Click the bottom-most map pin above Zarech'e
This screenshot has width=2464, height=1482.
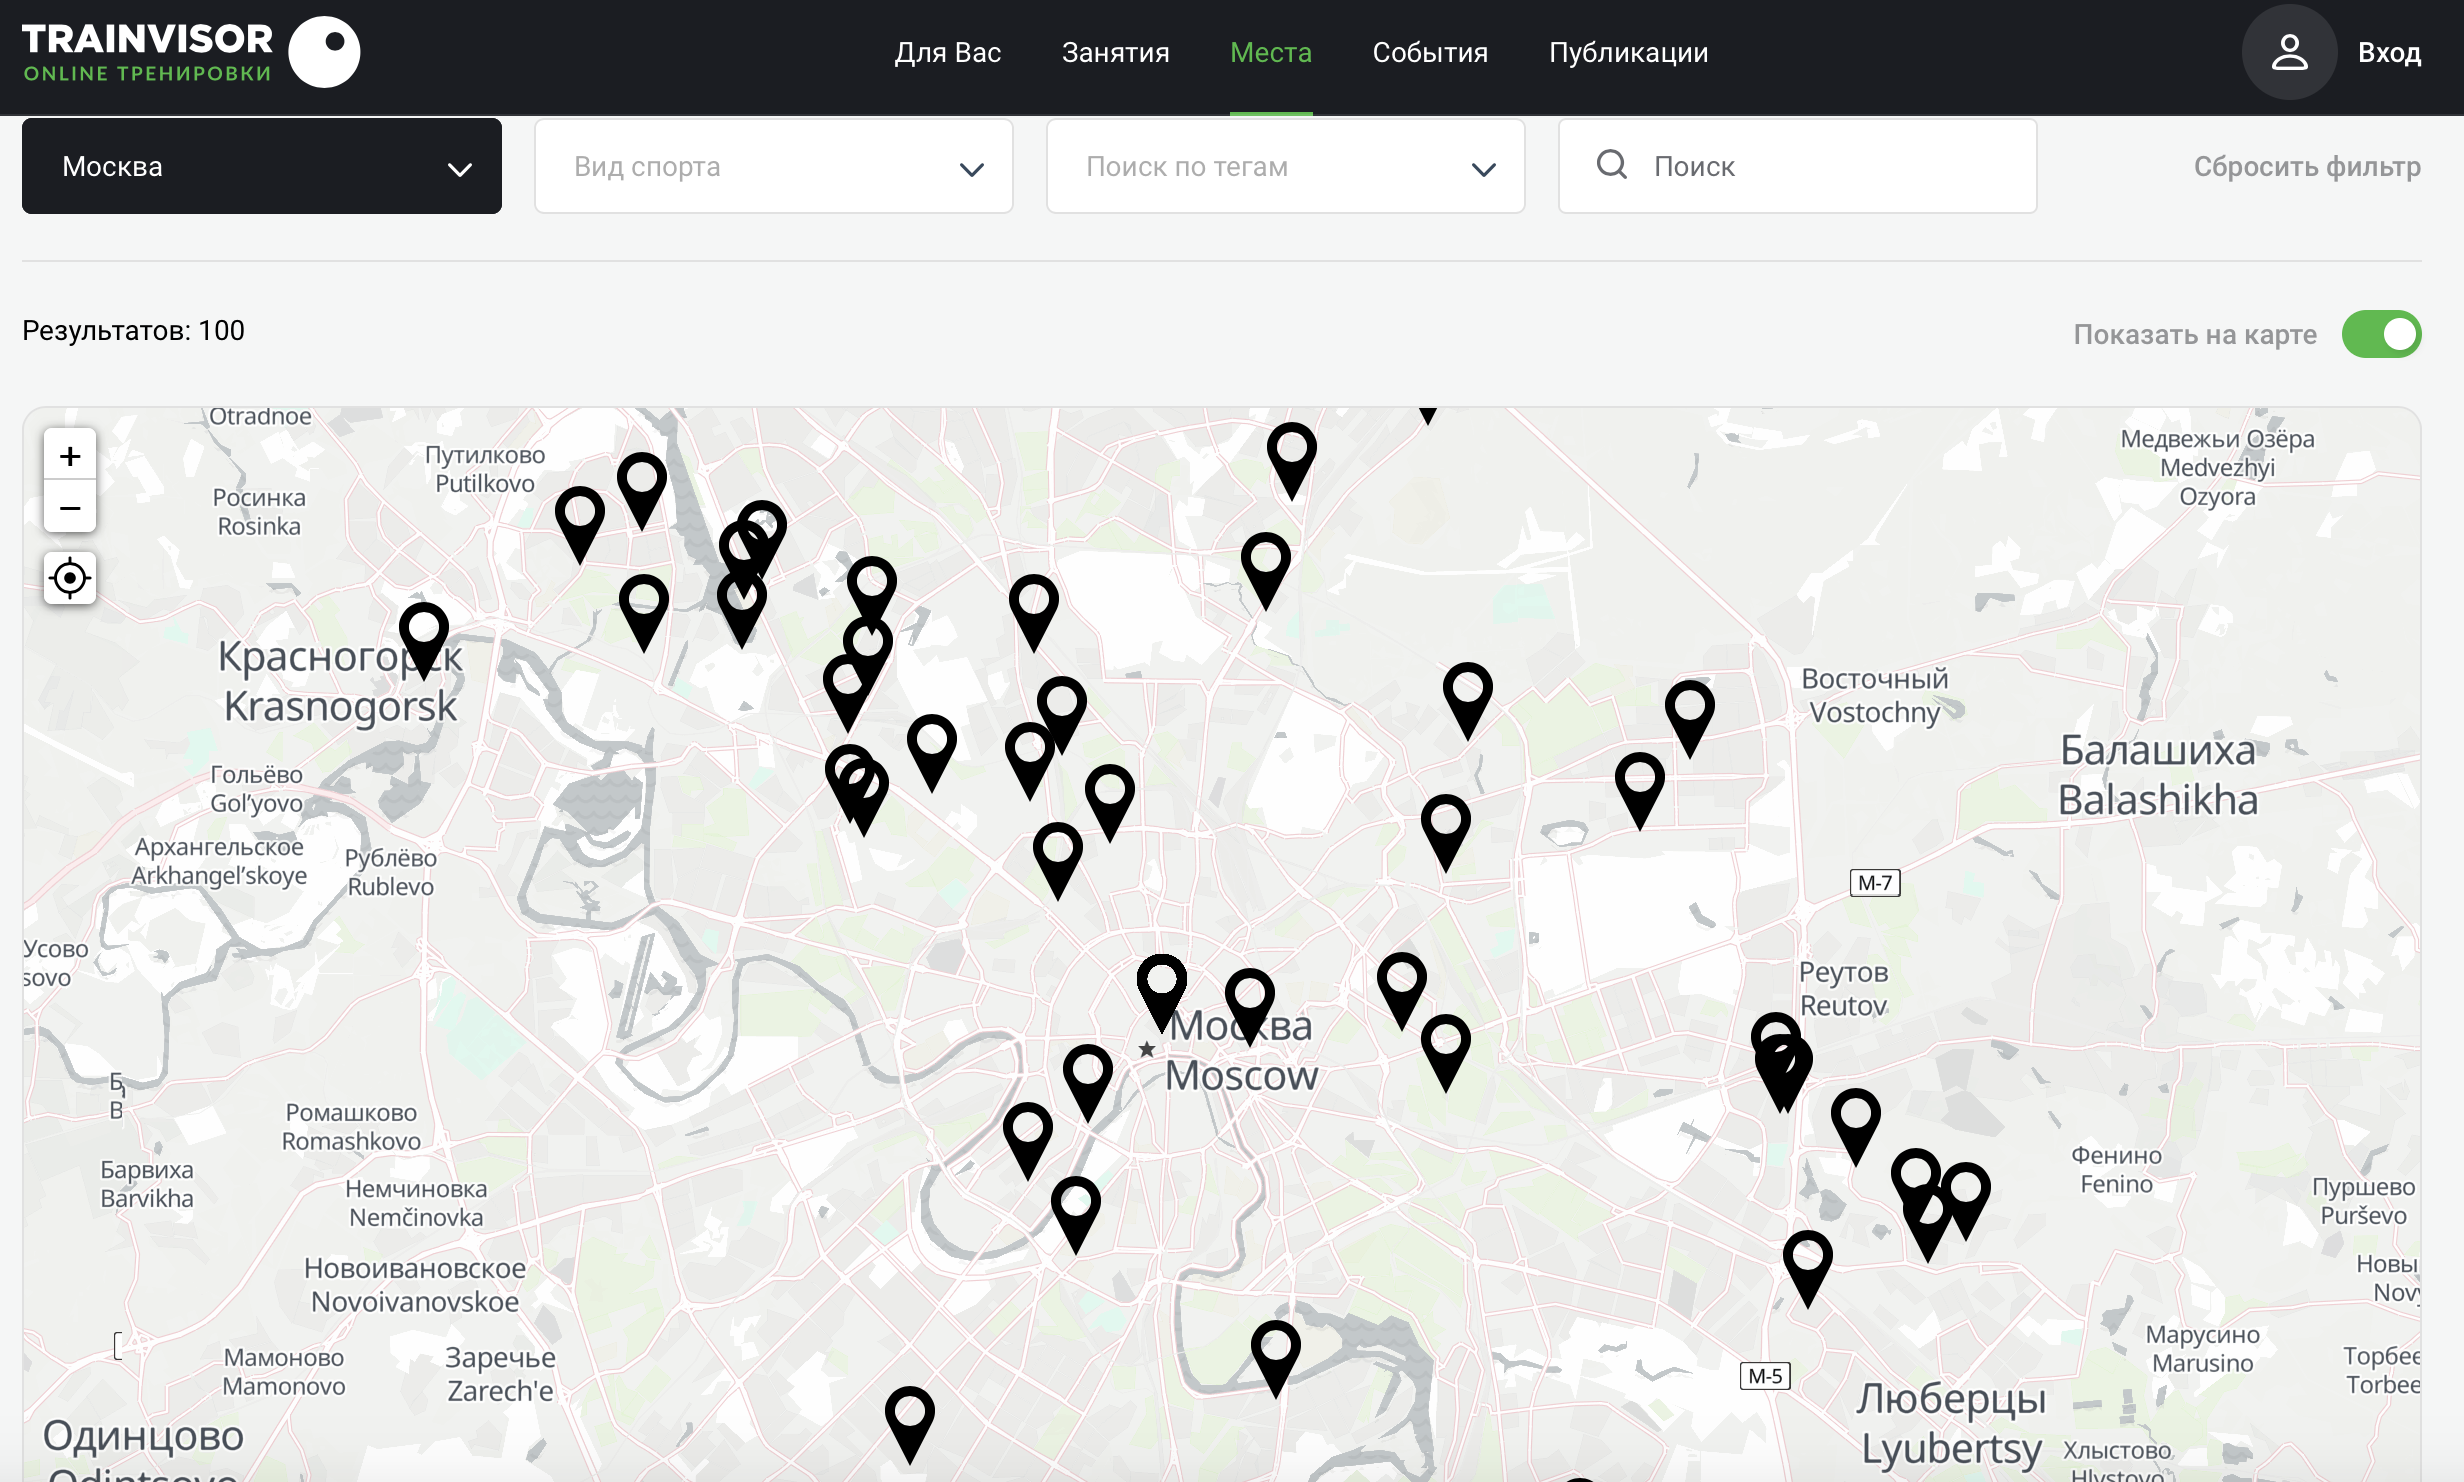(909, 1416)
